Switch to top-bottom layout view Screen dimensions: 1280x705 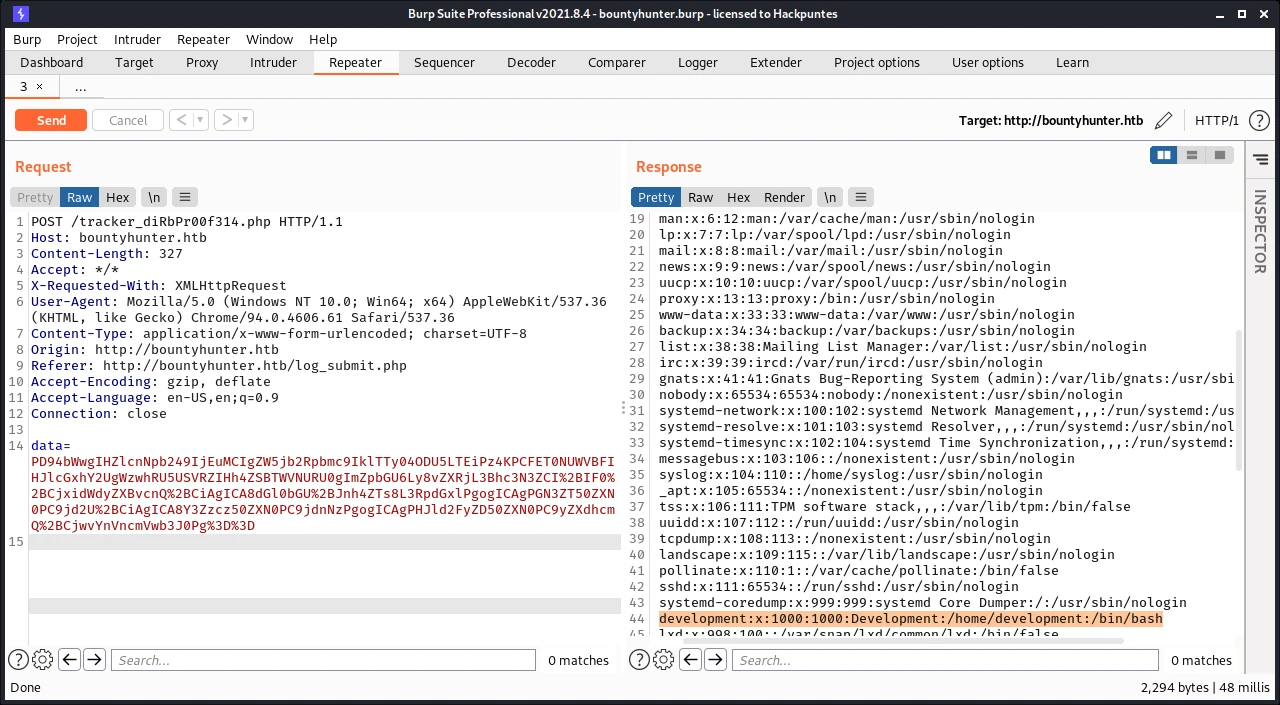(1191, 155)
